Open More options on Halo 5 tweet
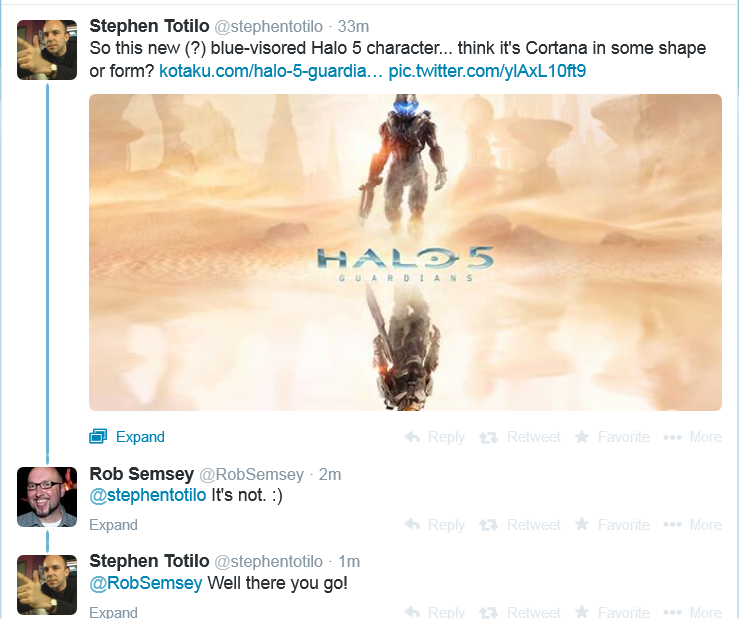The width and height of the screenshot is (739, 619). [x=692, y=437]
